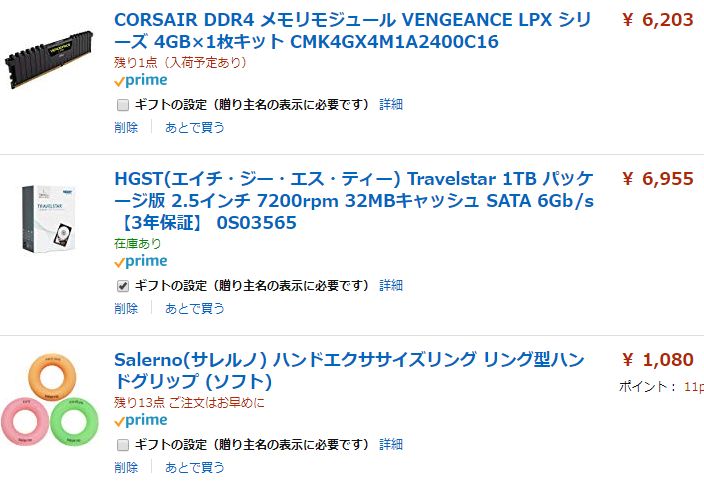This screenshot has height=483, width=704.
Task: Click 詳細 link next to Salerno gift option
Action: [x=391, y=445]
